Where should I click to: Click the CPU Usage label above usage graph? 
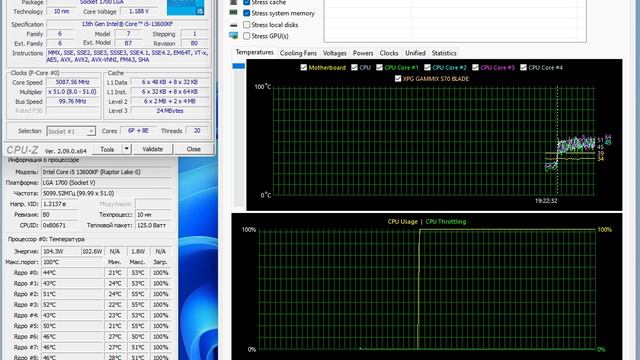pos(402,222)
